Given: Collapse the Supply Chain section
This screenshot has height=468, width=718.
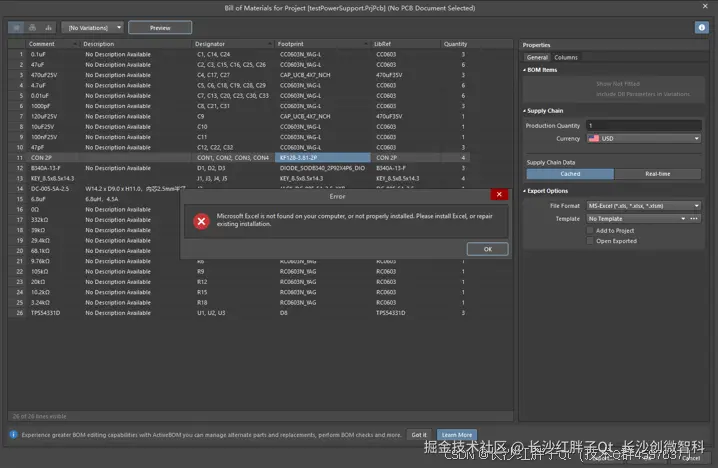Looking at the screenshot, I should (524, 111).
